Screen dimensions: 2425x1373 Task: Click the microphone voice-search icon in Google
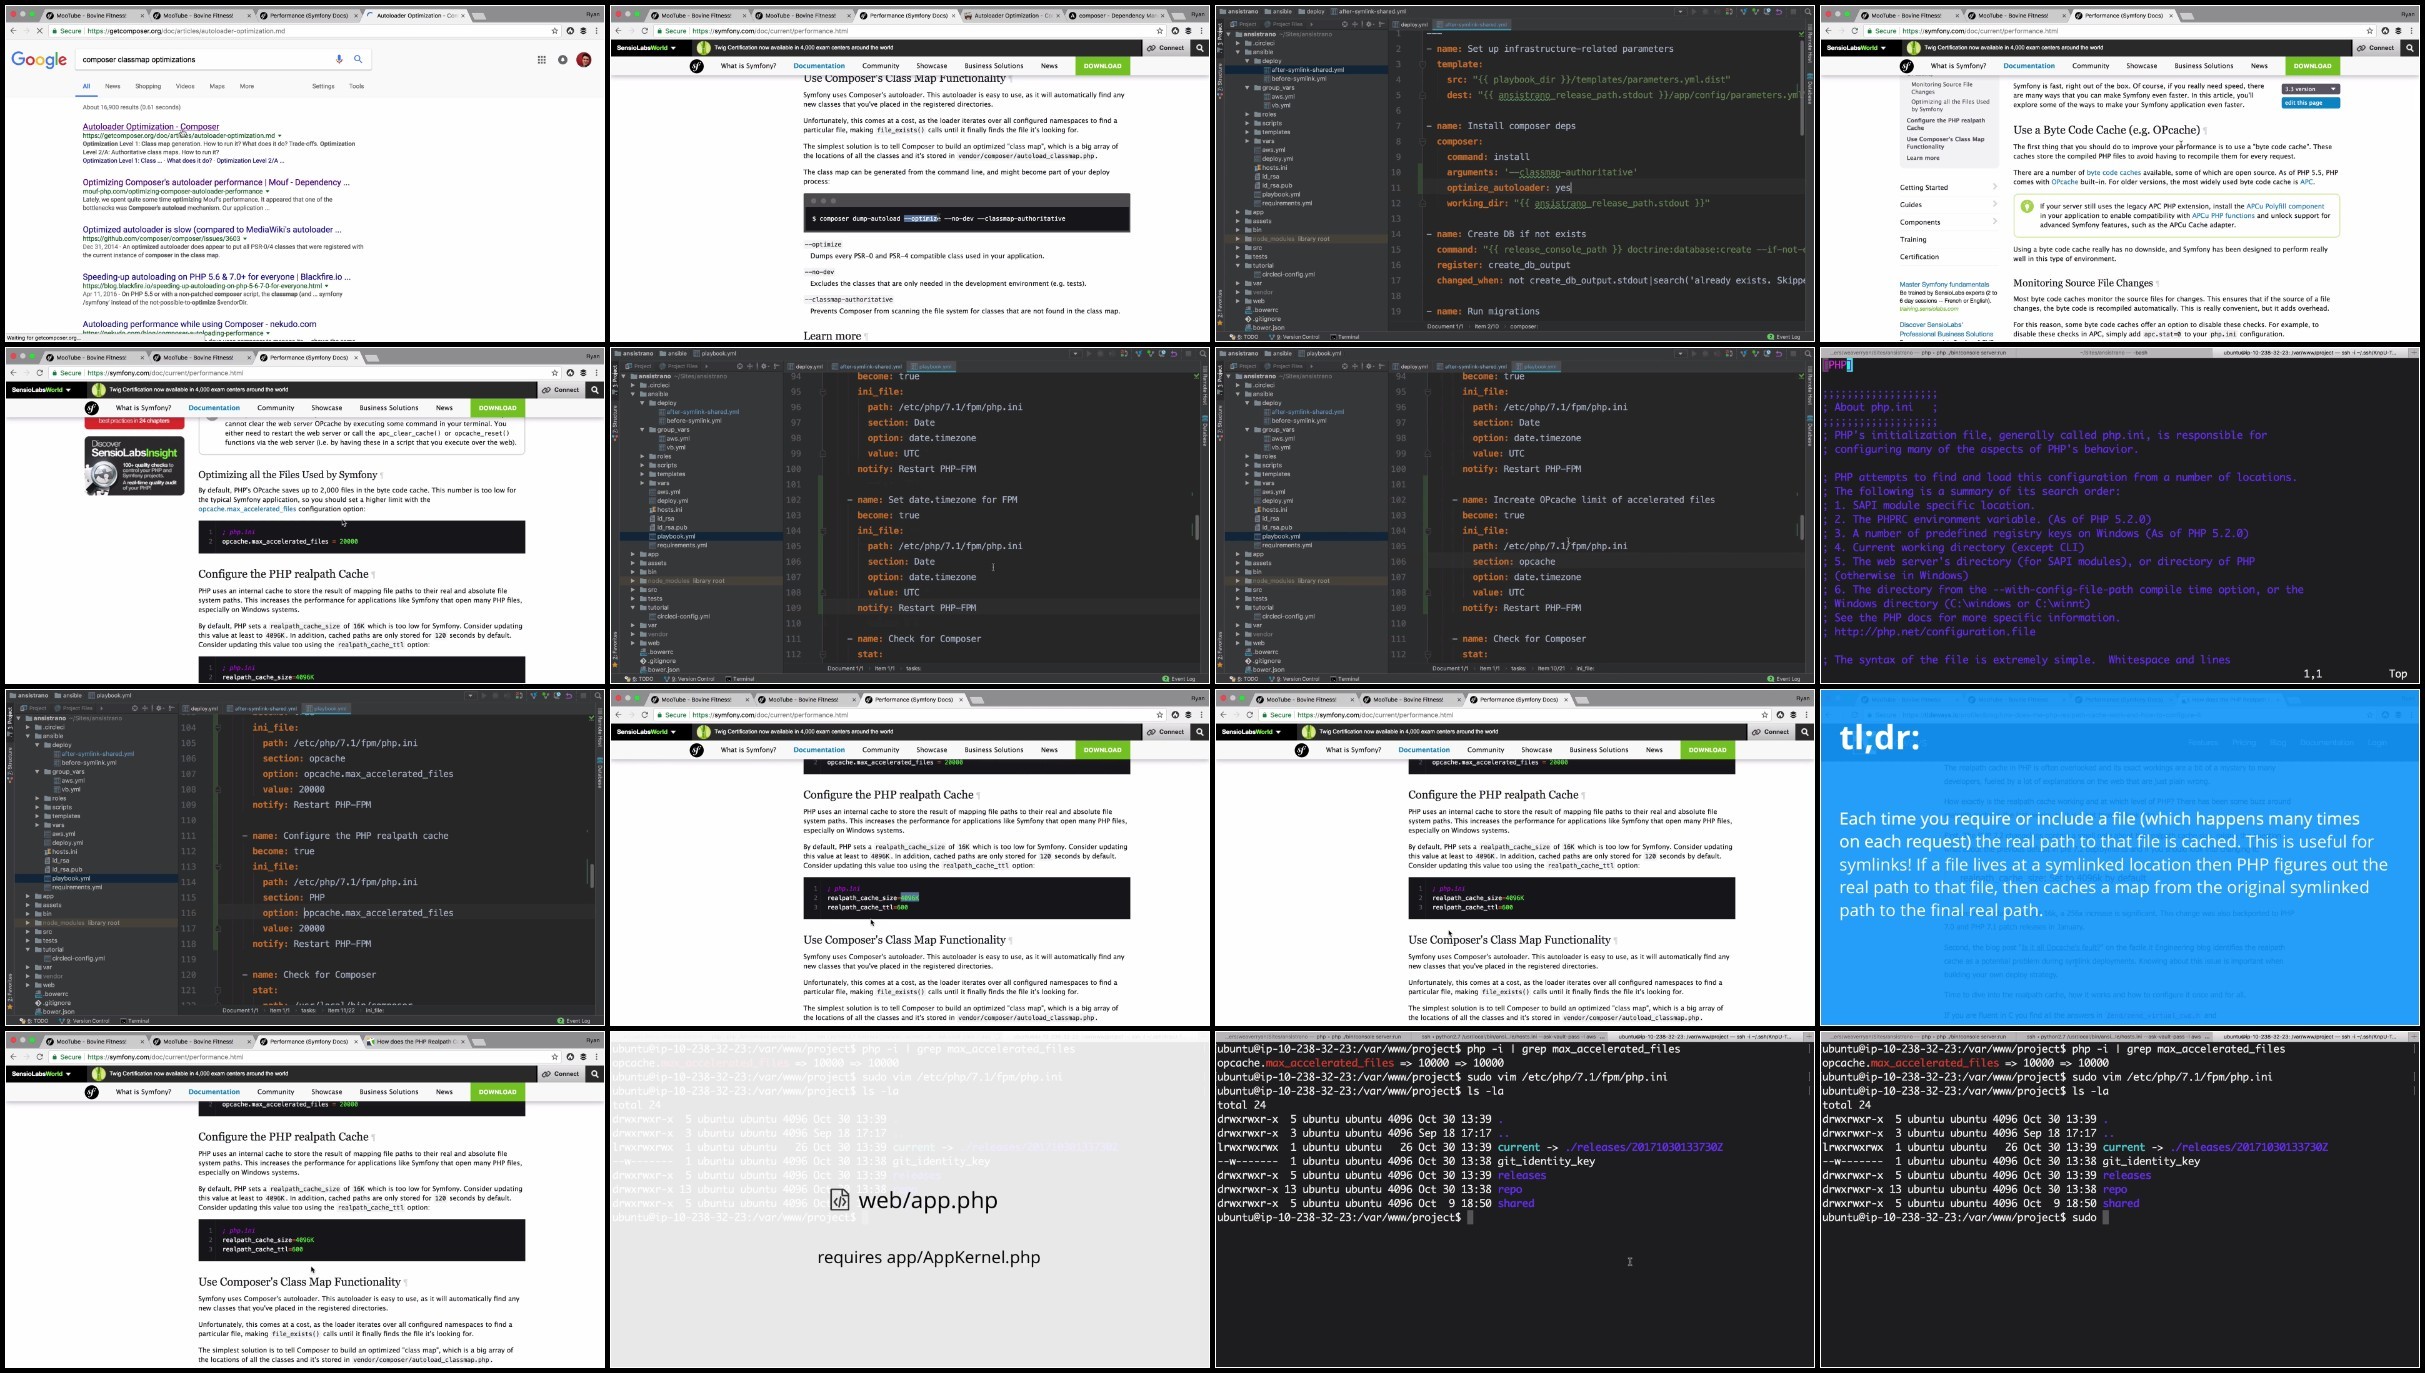coord(339,59)
